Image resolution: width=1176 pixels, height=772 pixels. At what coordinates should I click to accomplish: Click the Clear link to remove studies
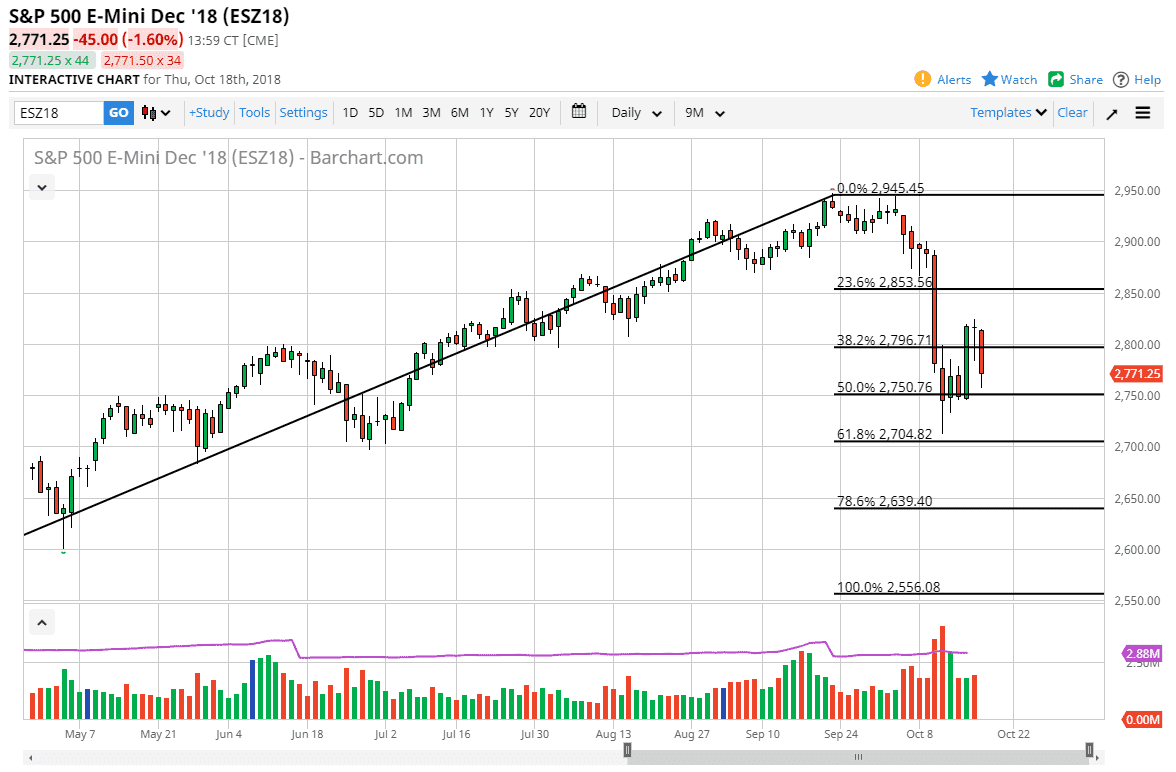[1072, 112]
